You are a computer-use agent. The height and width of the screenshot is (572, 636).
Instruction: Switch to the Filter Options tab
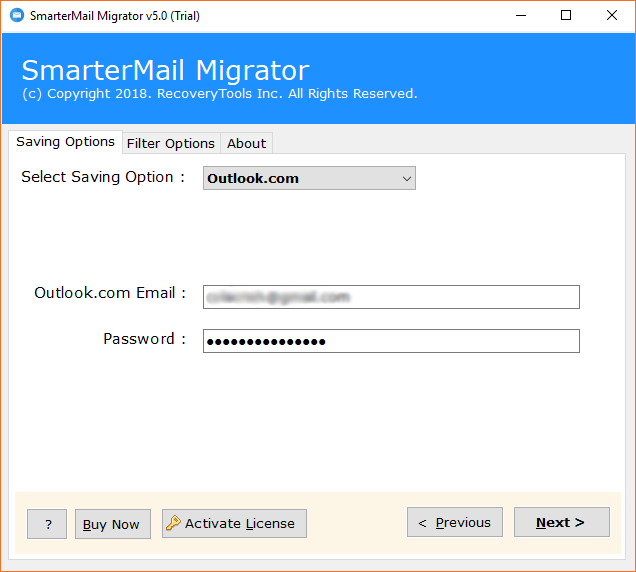tap(171, 144)
